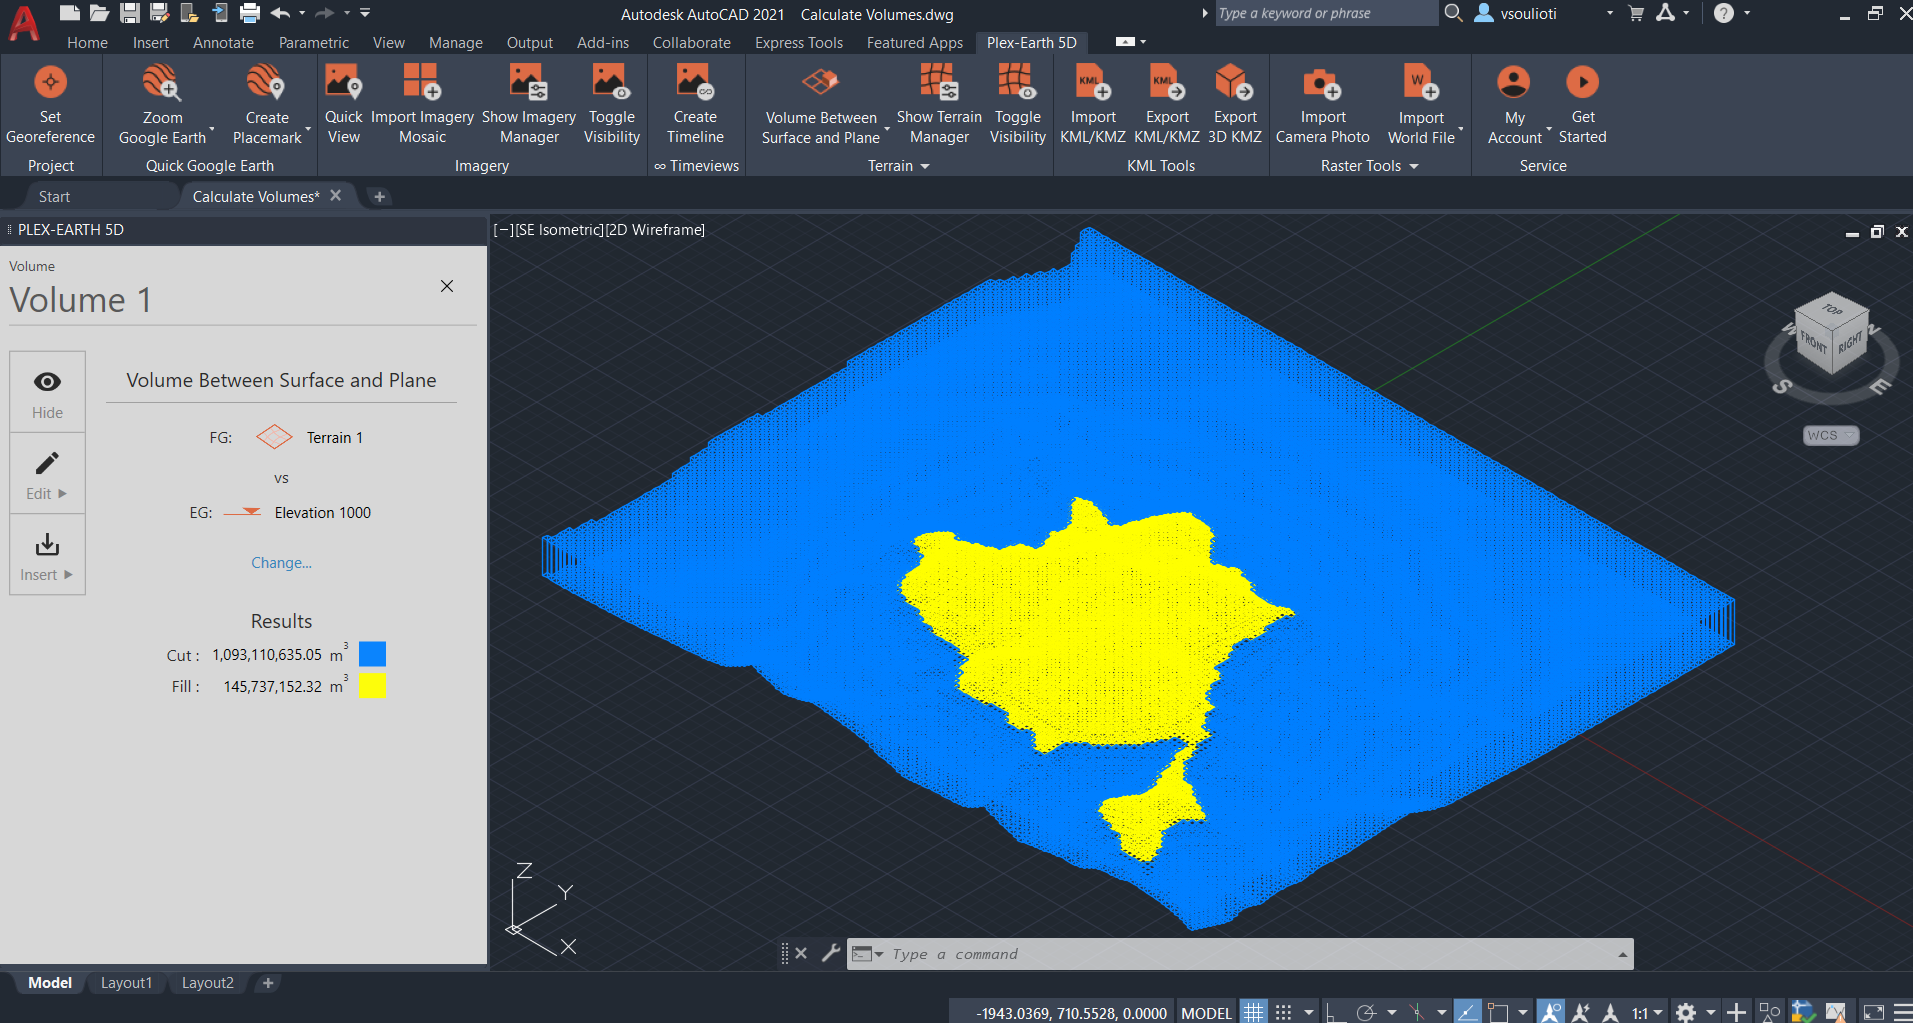Switch to the Layout1 tab
This screenshot has width=1913, height=1023.
click(x=126, y=983)
